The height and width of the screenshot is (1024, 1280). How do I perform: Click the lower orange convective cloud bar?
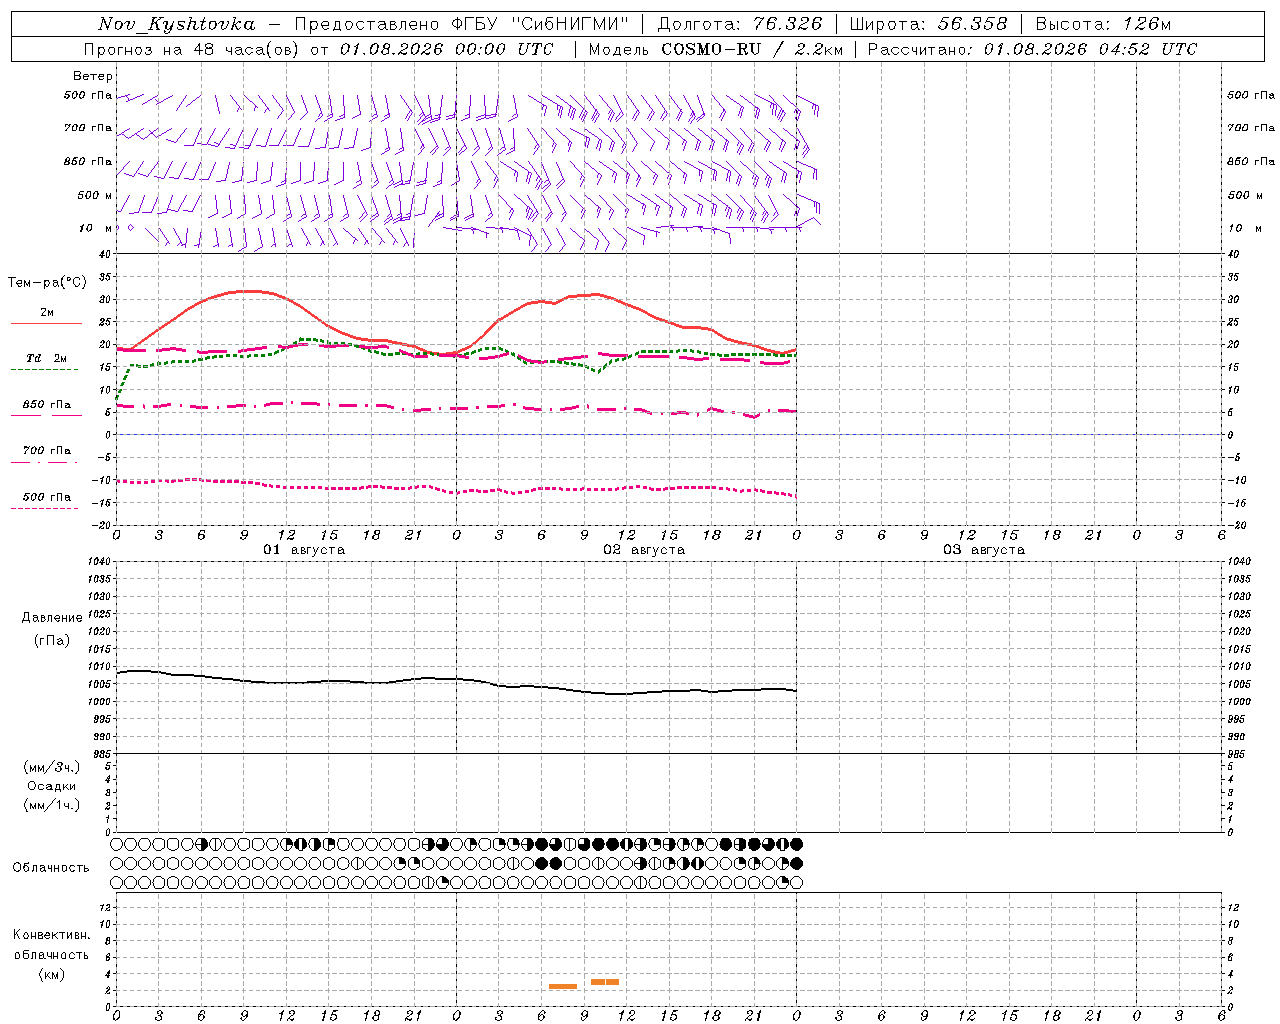(563, 987)
